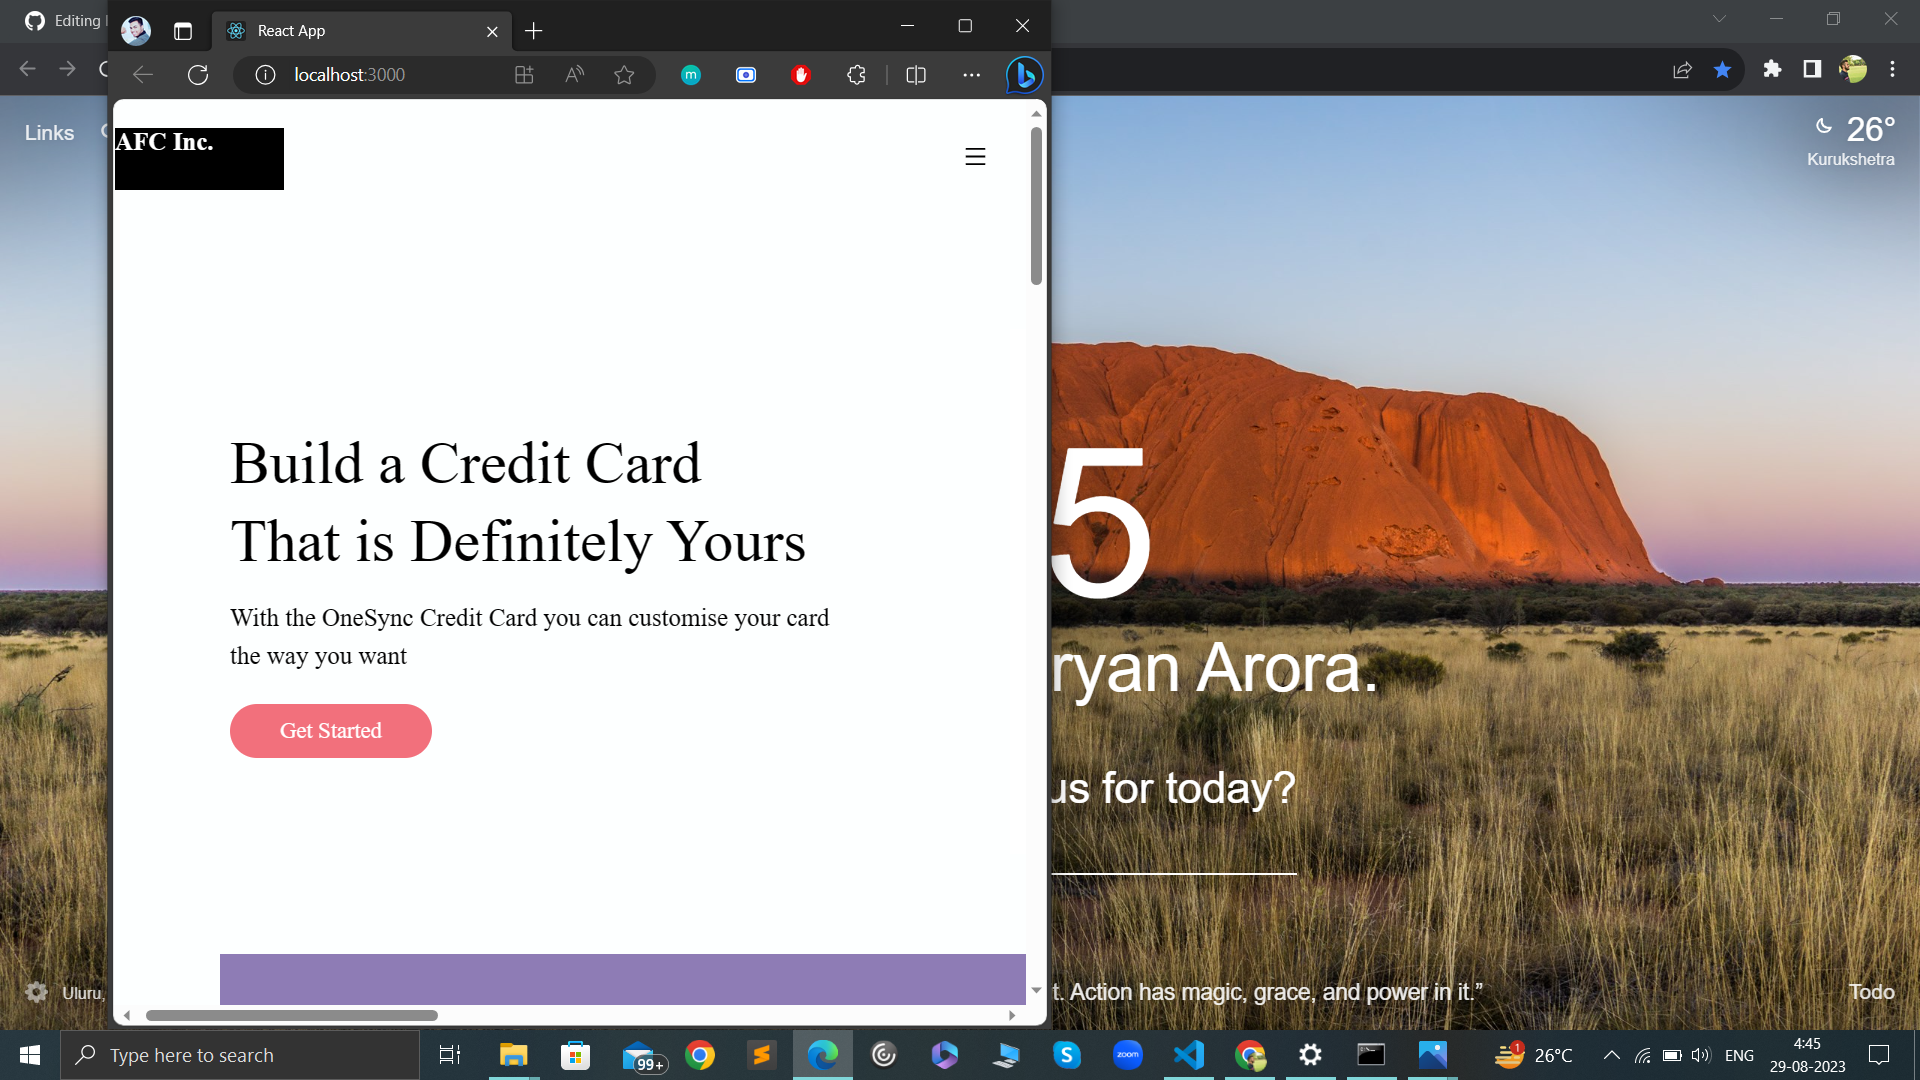Click the horizontal scrollbar thumb

[x=292, y=1015]
